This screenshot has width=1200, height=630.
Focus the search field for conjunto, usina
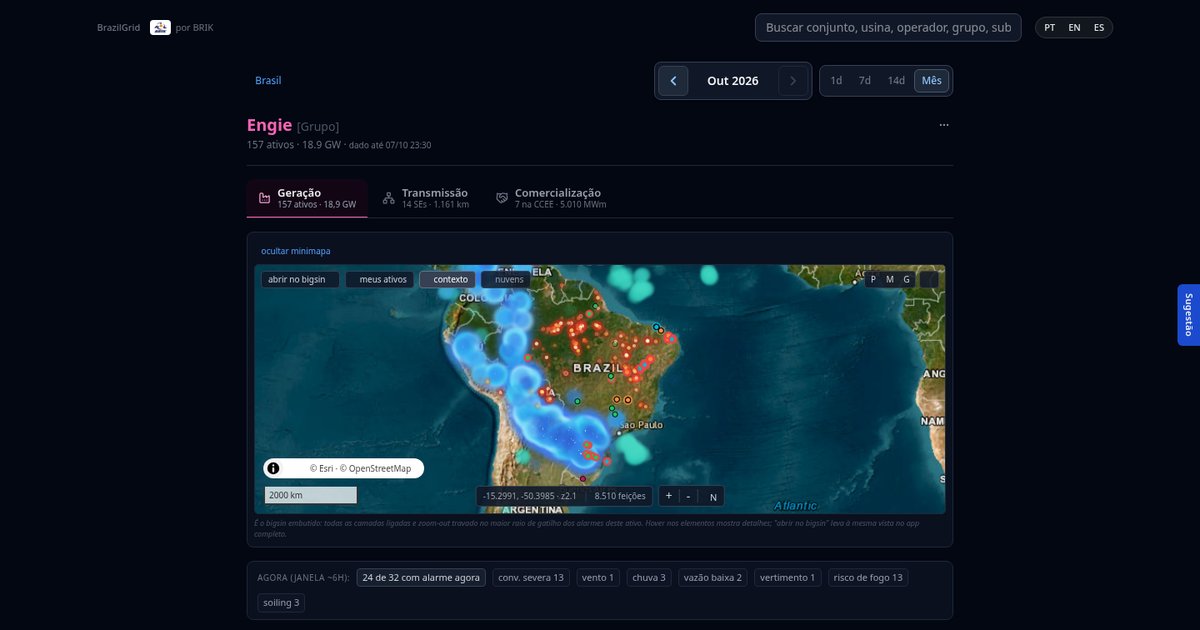[x=888, y=27]
